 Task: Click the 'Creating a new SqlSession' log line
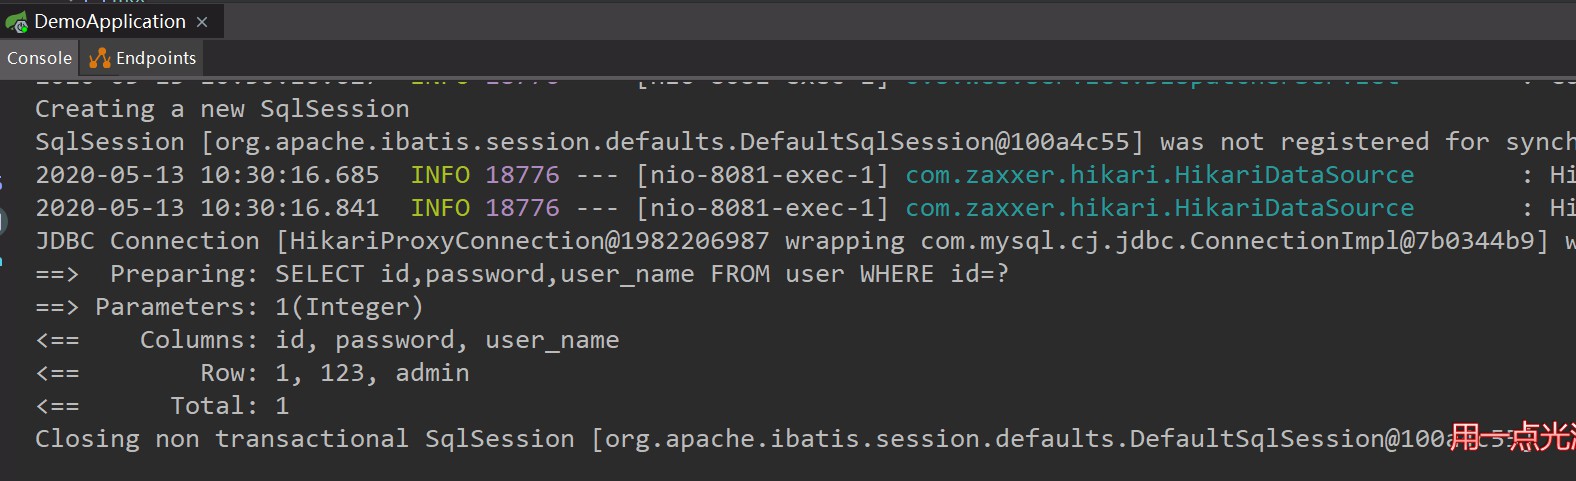(222, 109)
